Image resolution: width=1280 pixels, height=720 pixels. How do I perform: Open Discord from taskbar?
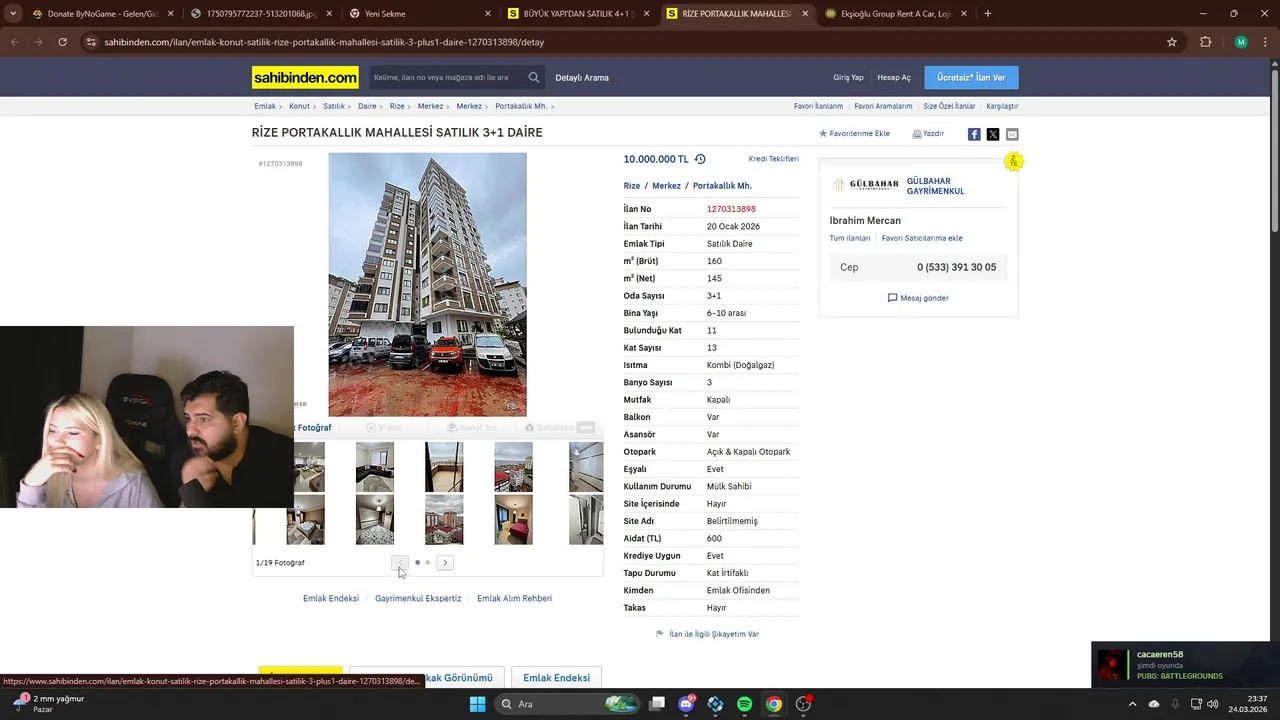pyautogui.click(x=686, y=704)
